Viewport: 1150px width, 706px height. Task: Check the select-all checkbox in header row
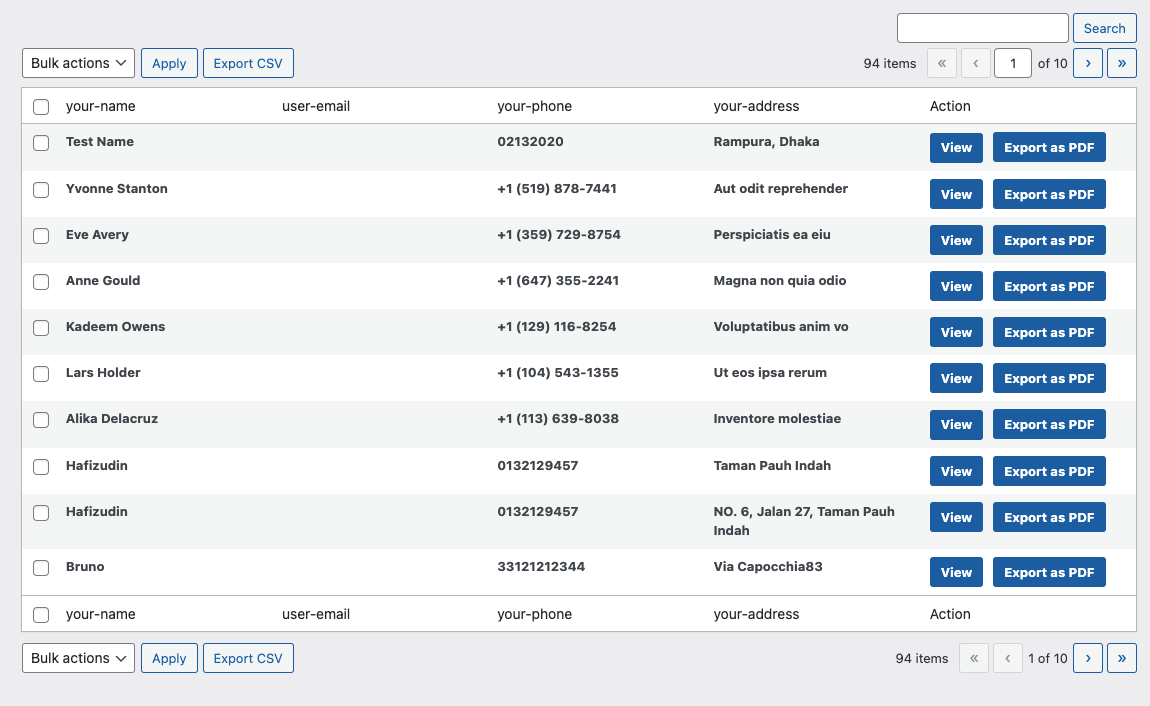41,107
